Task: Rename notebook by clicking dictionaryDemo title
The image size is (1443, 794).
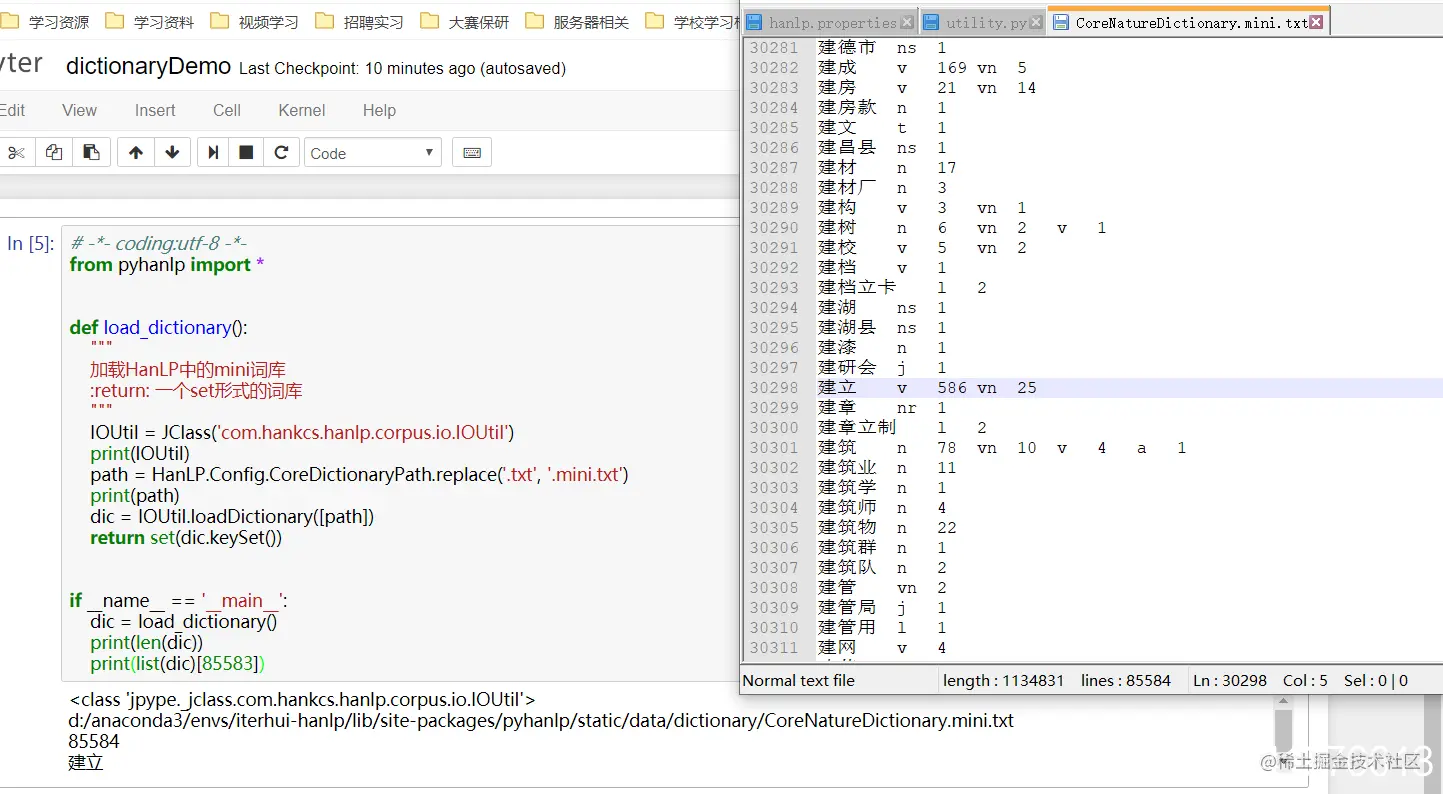Action: [x=148, y=67]
